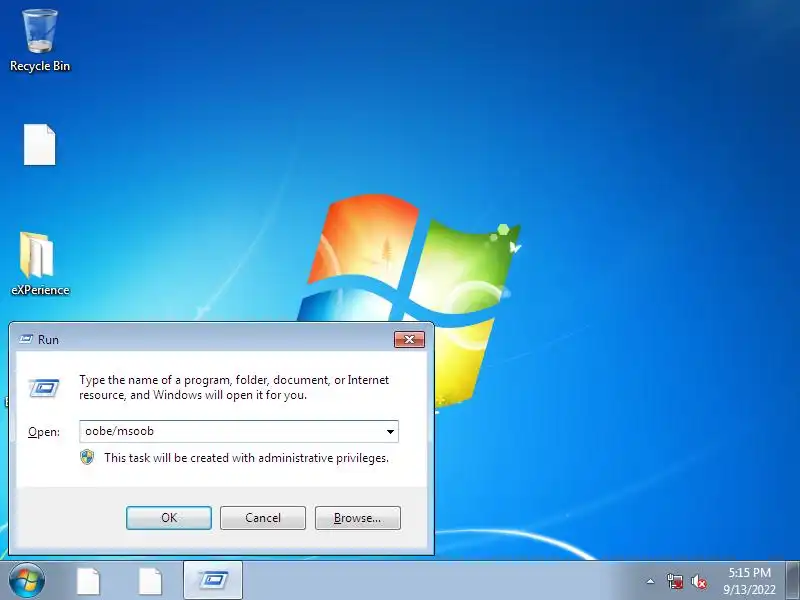Show hidden system tray icons
The width and height of the screenshot is (800, 600).
coord(651,581)
